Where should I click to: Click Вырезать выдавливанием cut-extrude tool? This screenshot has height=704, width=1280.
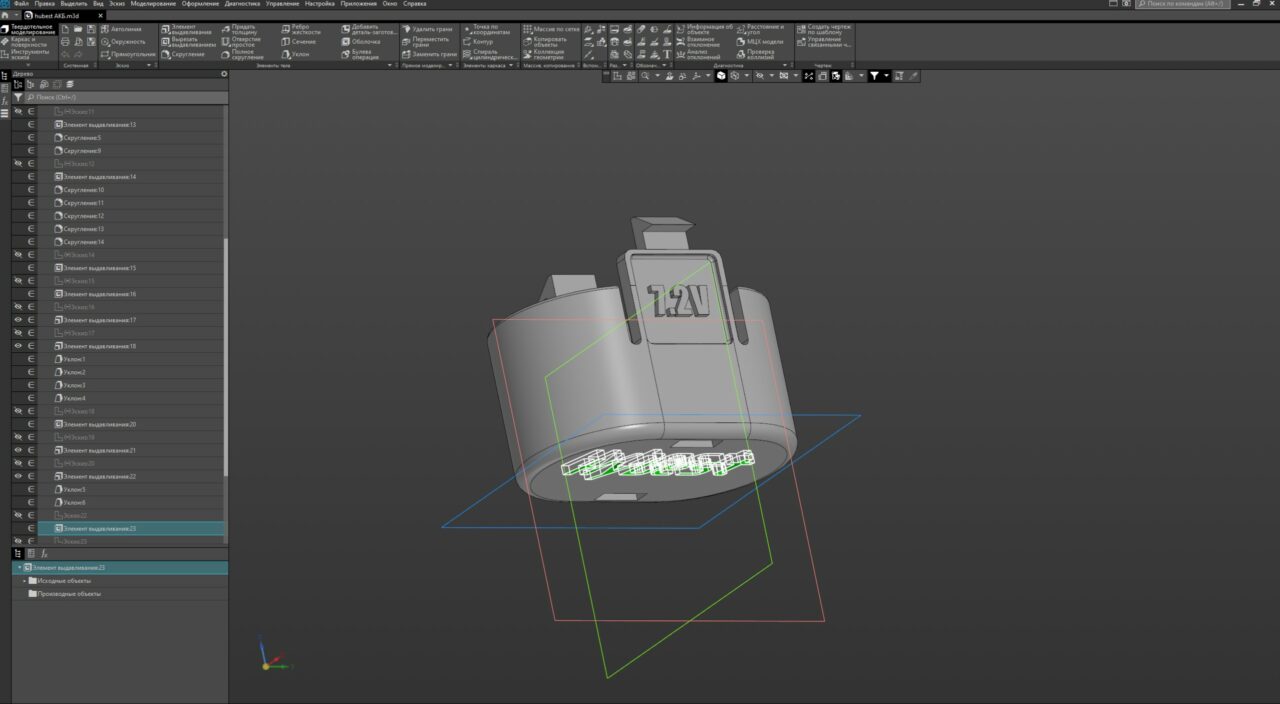[188, 42]
